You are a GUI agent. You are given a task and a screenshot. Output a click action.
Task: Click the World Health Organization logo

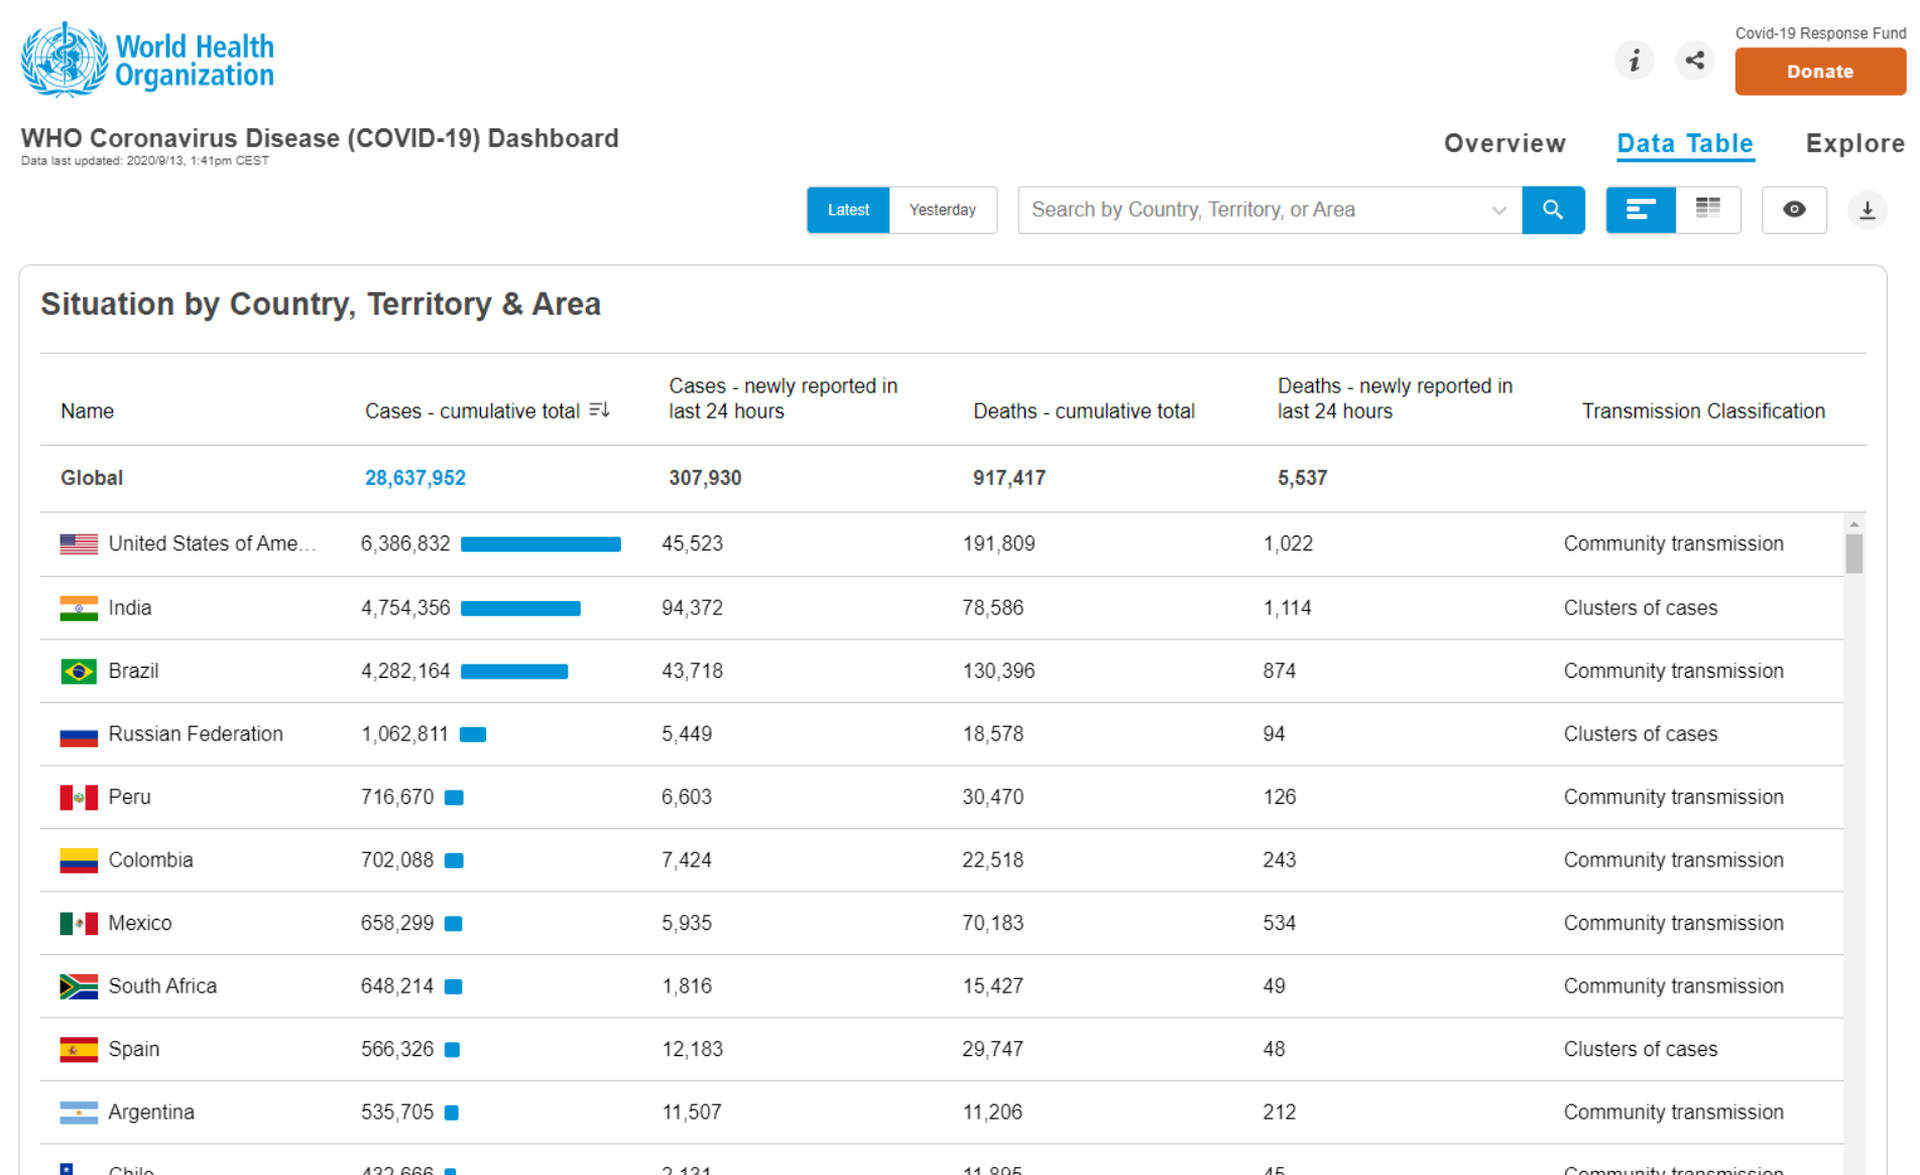(x=147, y=60)
